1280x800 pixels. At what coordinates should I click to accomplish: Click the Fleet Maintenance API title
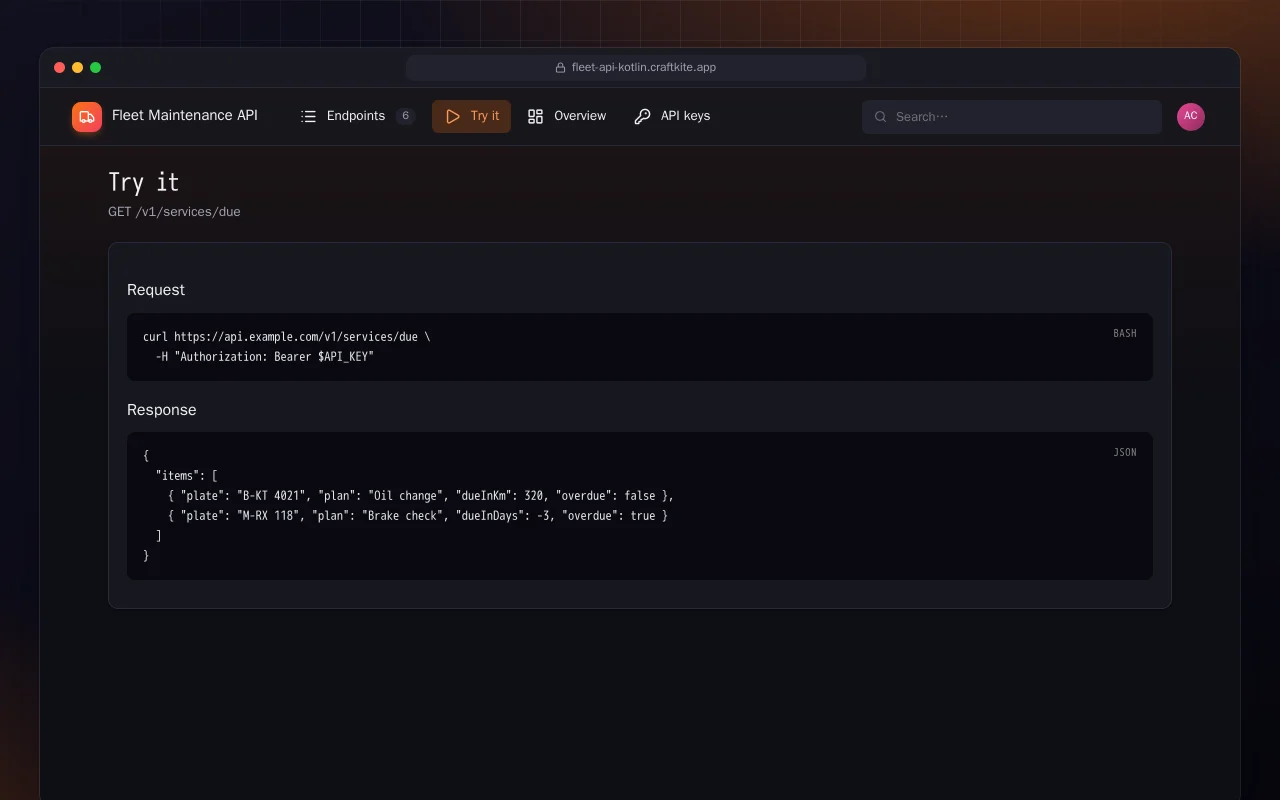pos(185,115)
